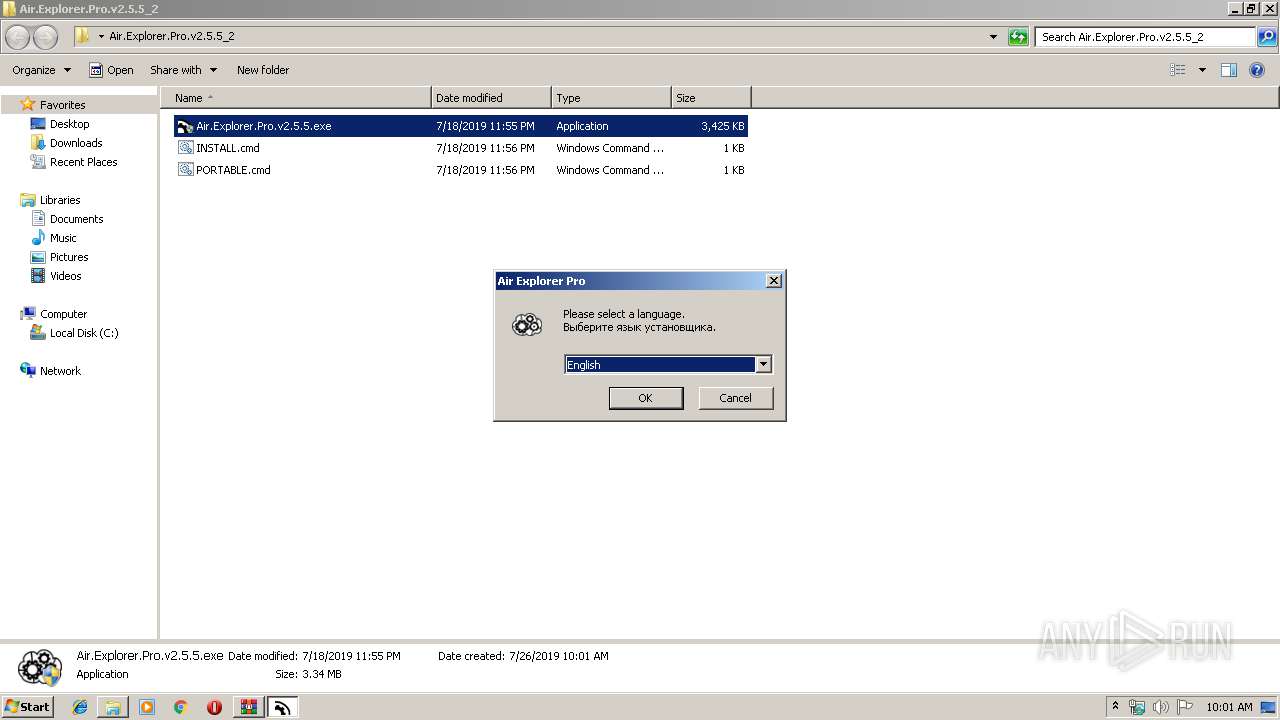Click the Start button
Viewport: 1280px width, 720px height.
[28, 707]
